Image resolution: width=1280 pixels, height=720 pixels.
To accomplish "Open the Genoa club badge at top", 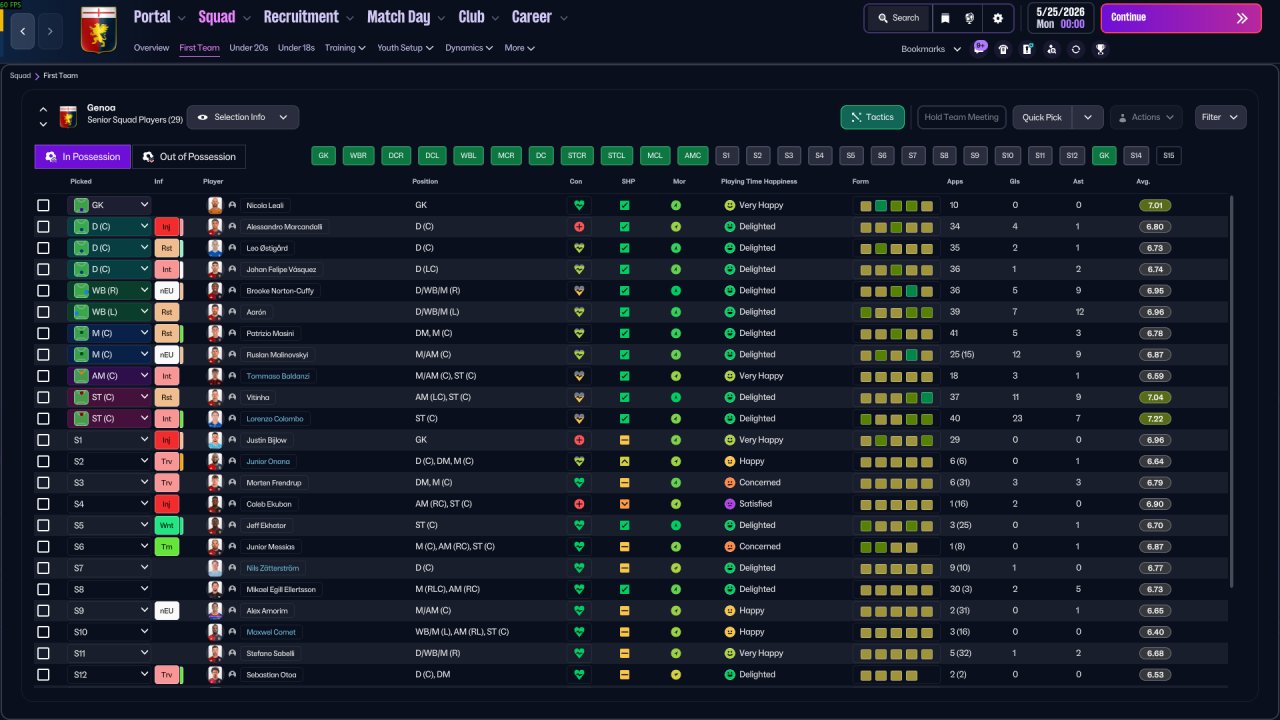I will 98,28.
